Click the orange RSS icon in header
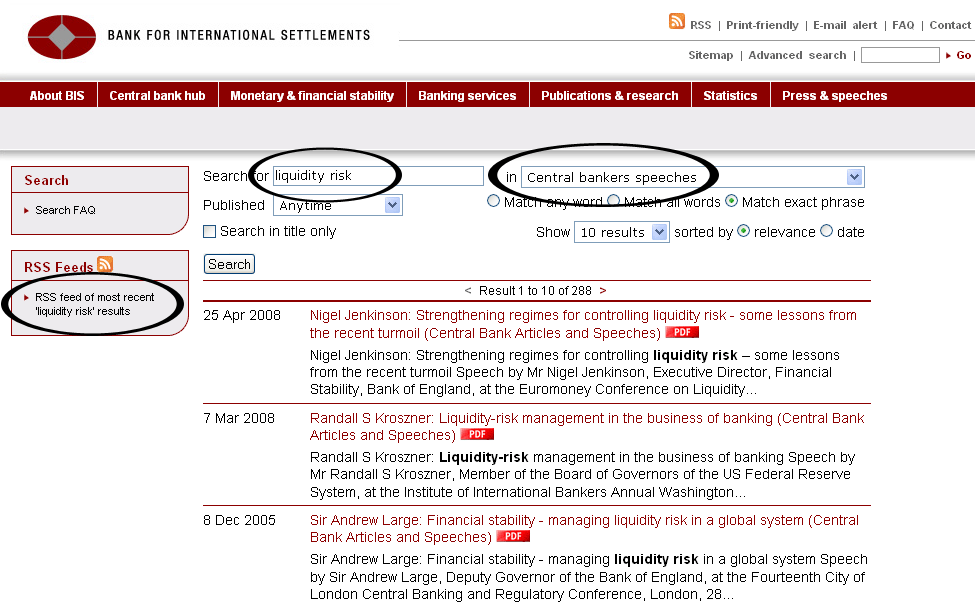The height and width of the screenshot is (604, 975). pos(677,22)
